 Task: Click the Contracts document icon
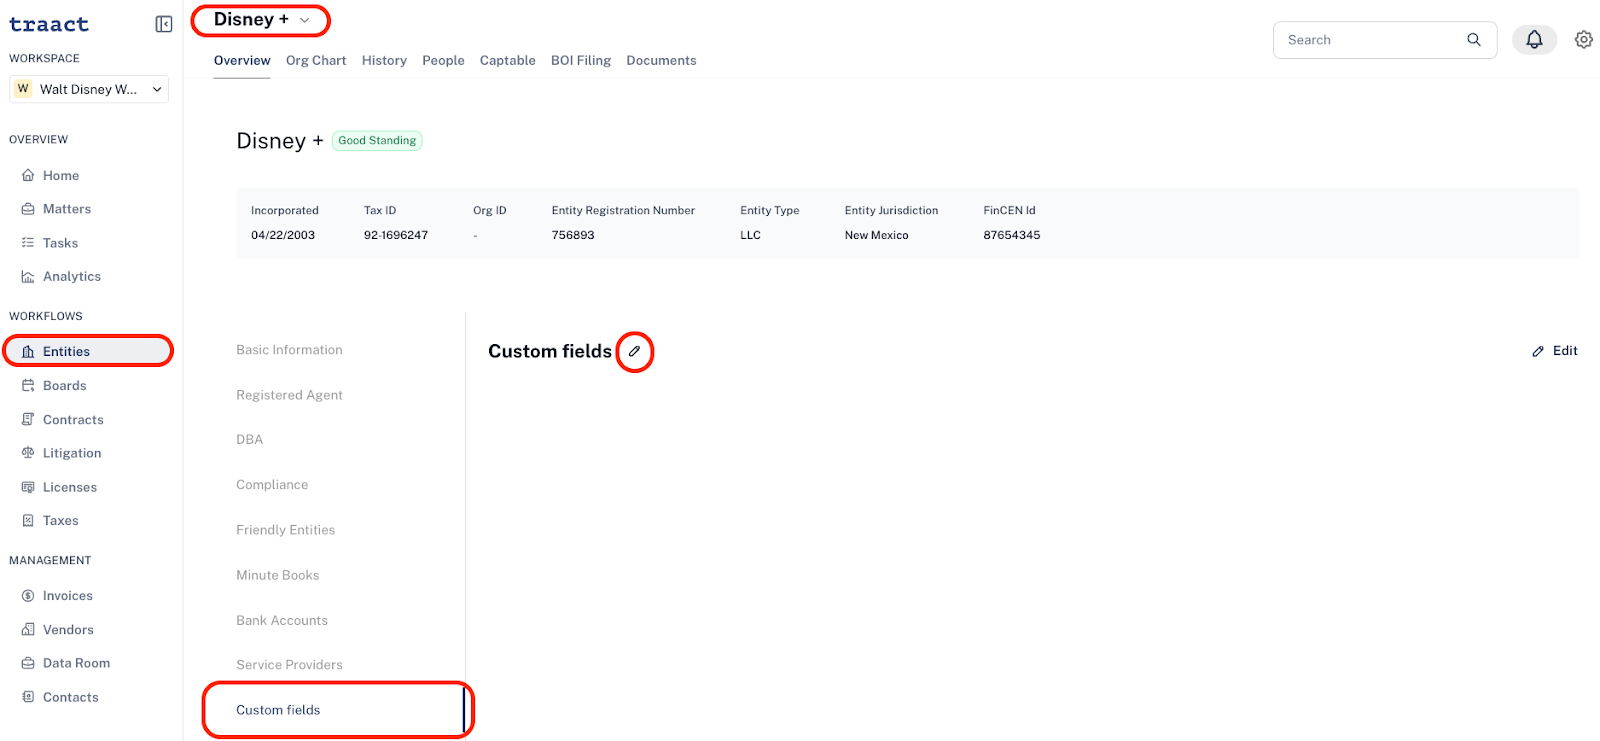28,420
